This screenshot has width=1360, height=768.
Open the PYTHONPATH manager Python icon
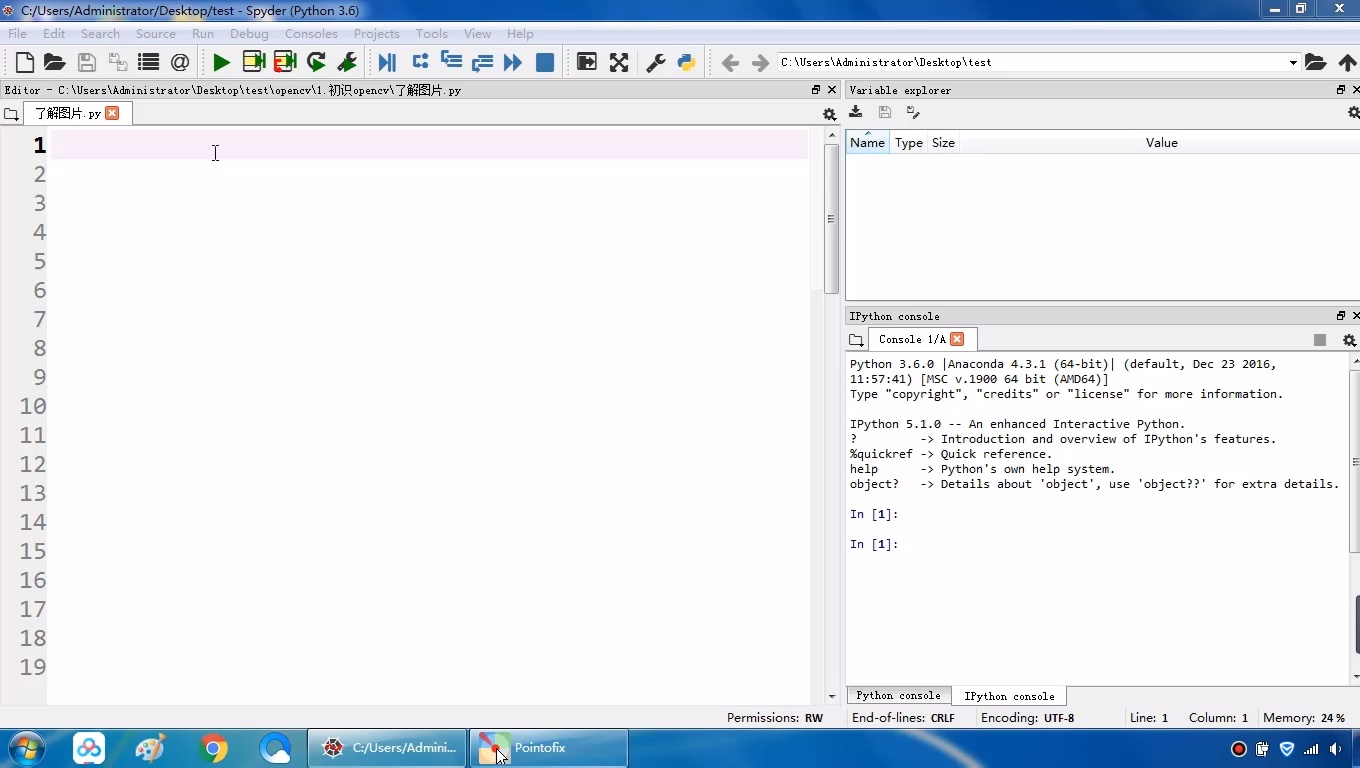pyautogui.click(x=687, y=62)
